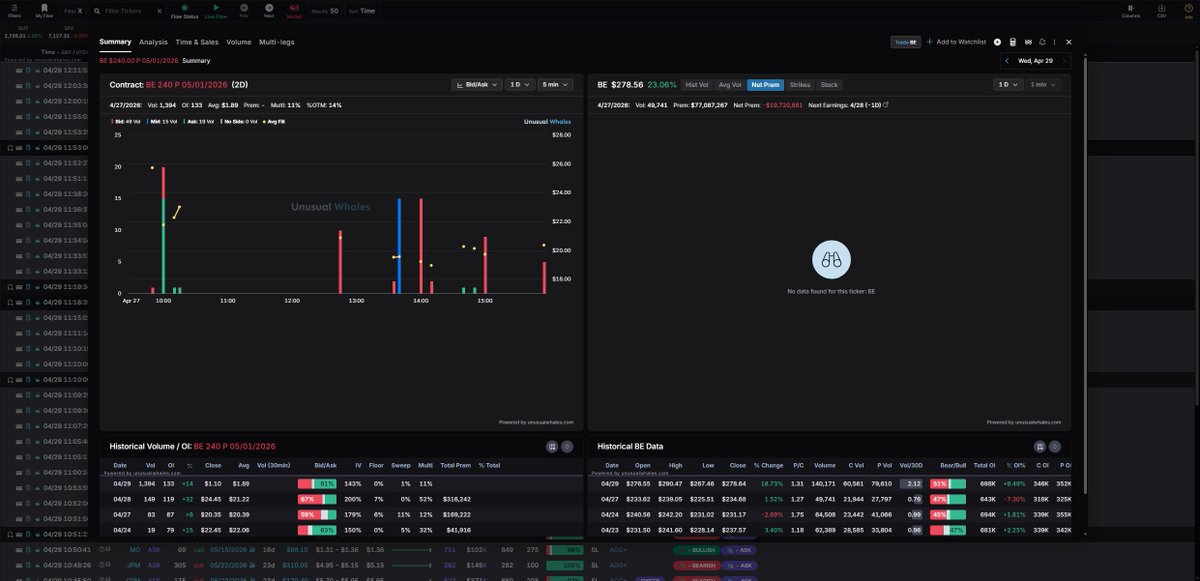Click table view icon in Historical BE Data

tap(1040, 446)
